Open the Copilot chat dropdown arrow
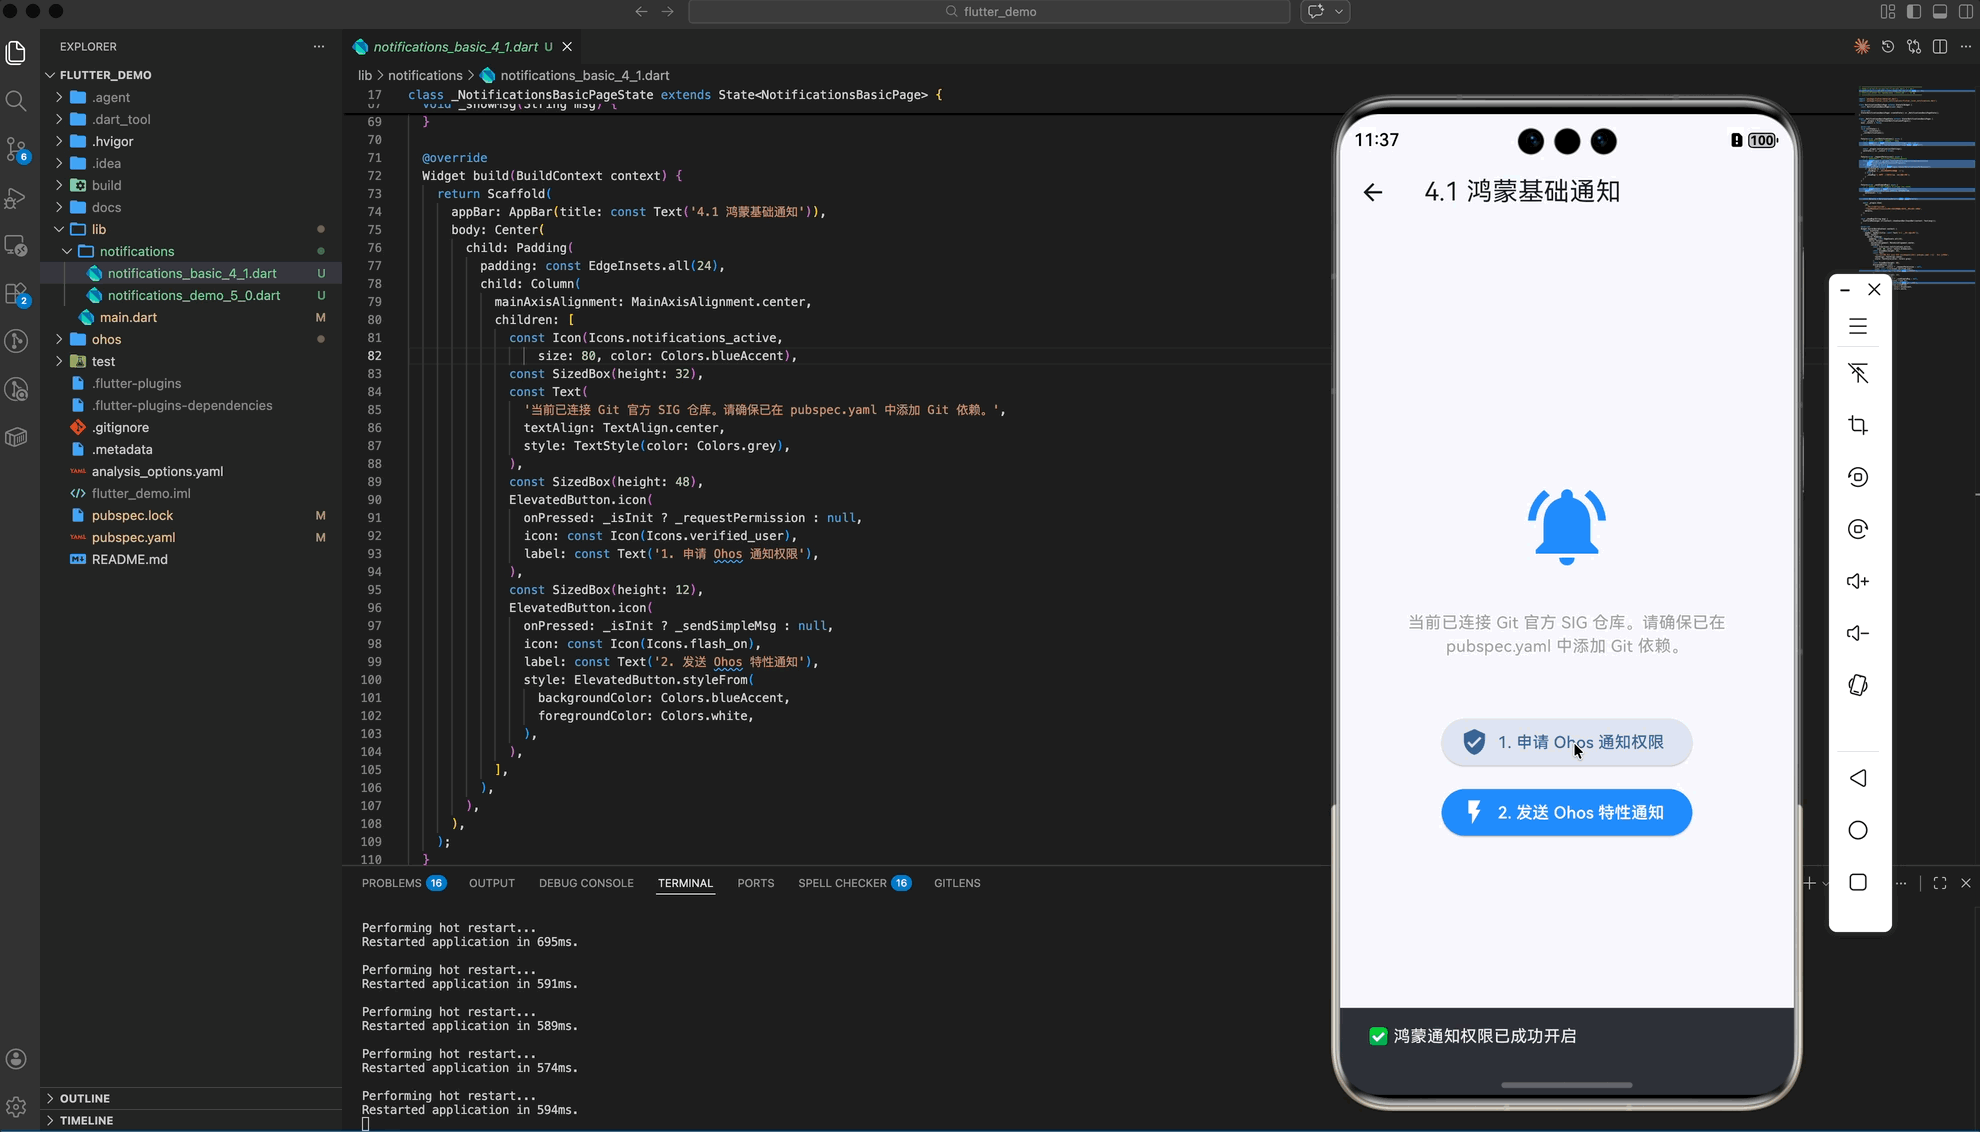 point(1339,12)
